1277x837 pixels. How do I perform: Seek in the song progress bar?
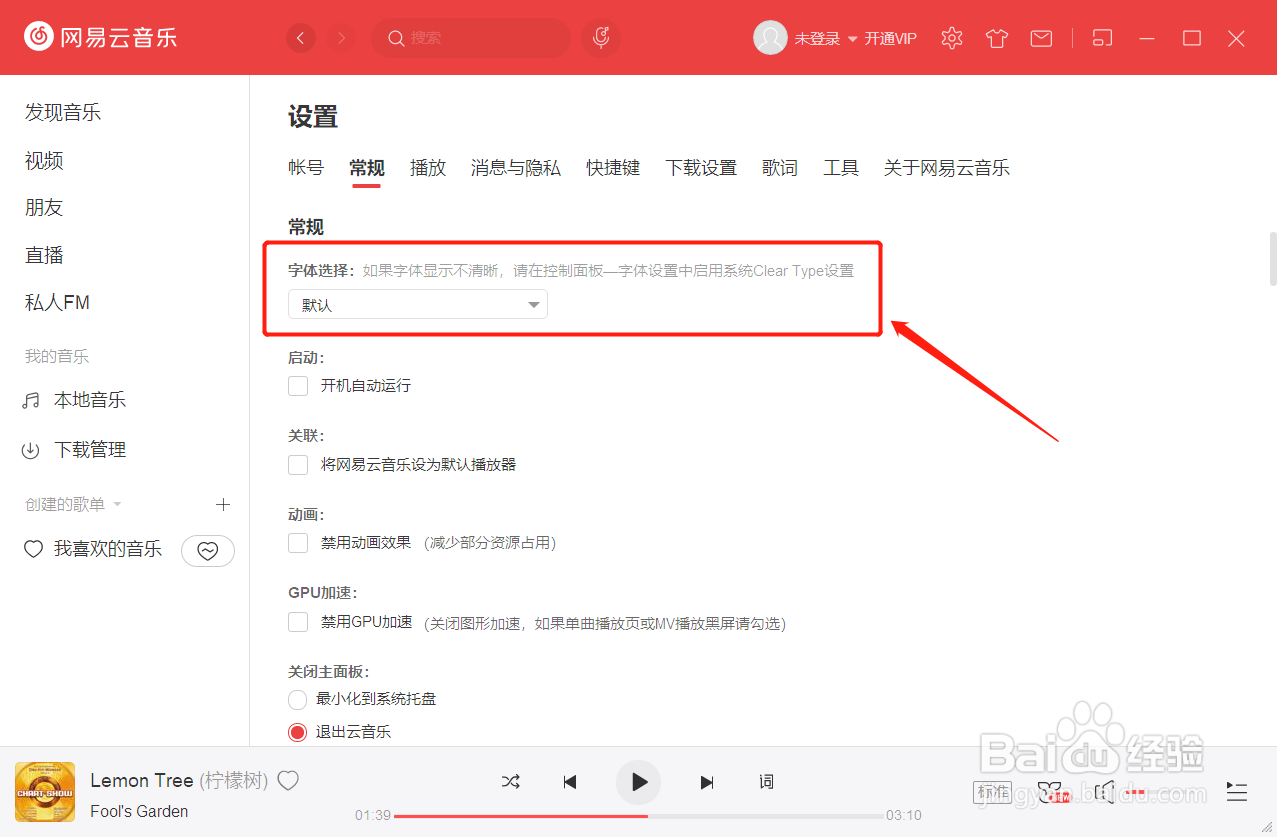(x=639, y=816)
